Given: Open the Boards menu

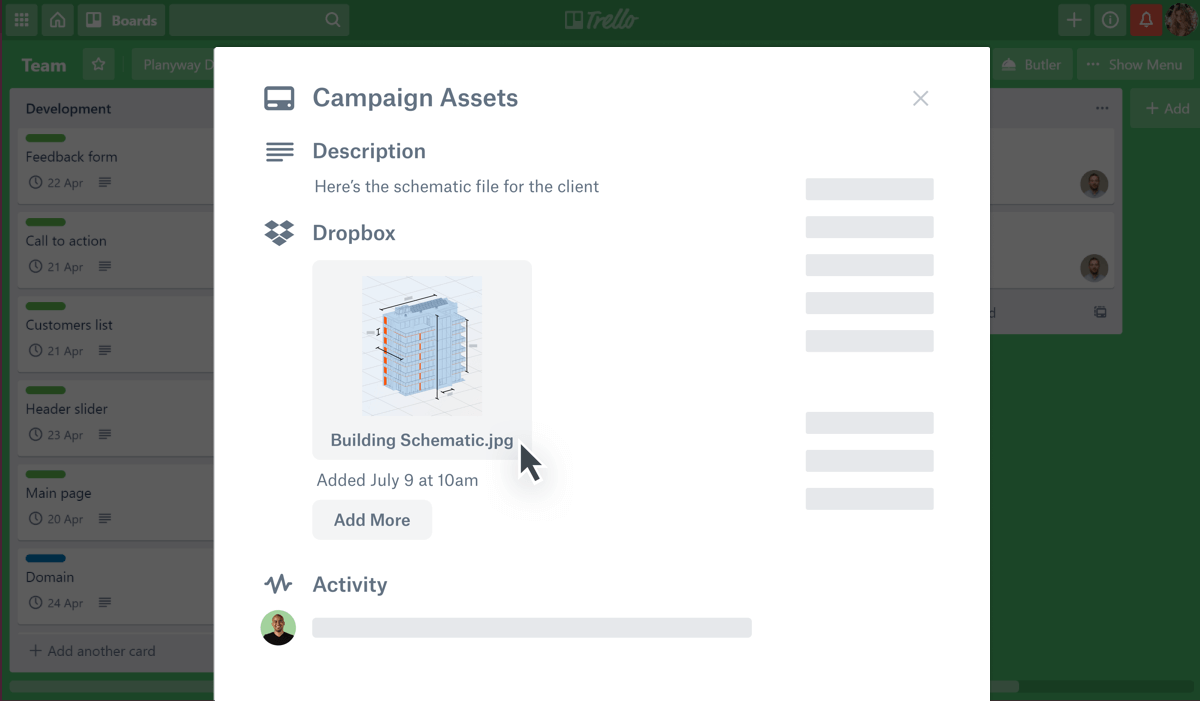Looking at the screenshot, I should coord(120,19).
